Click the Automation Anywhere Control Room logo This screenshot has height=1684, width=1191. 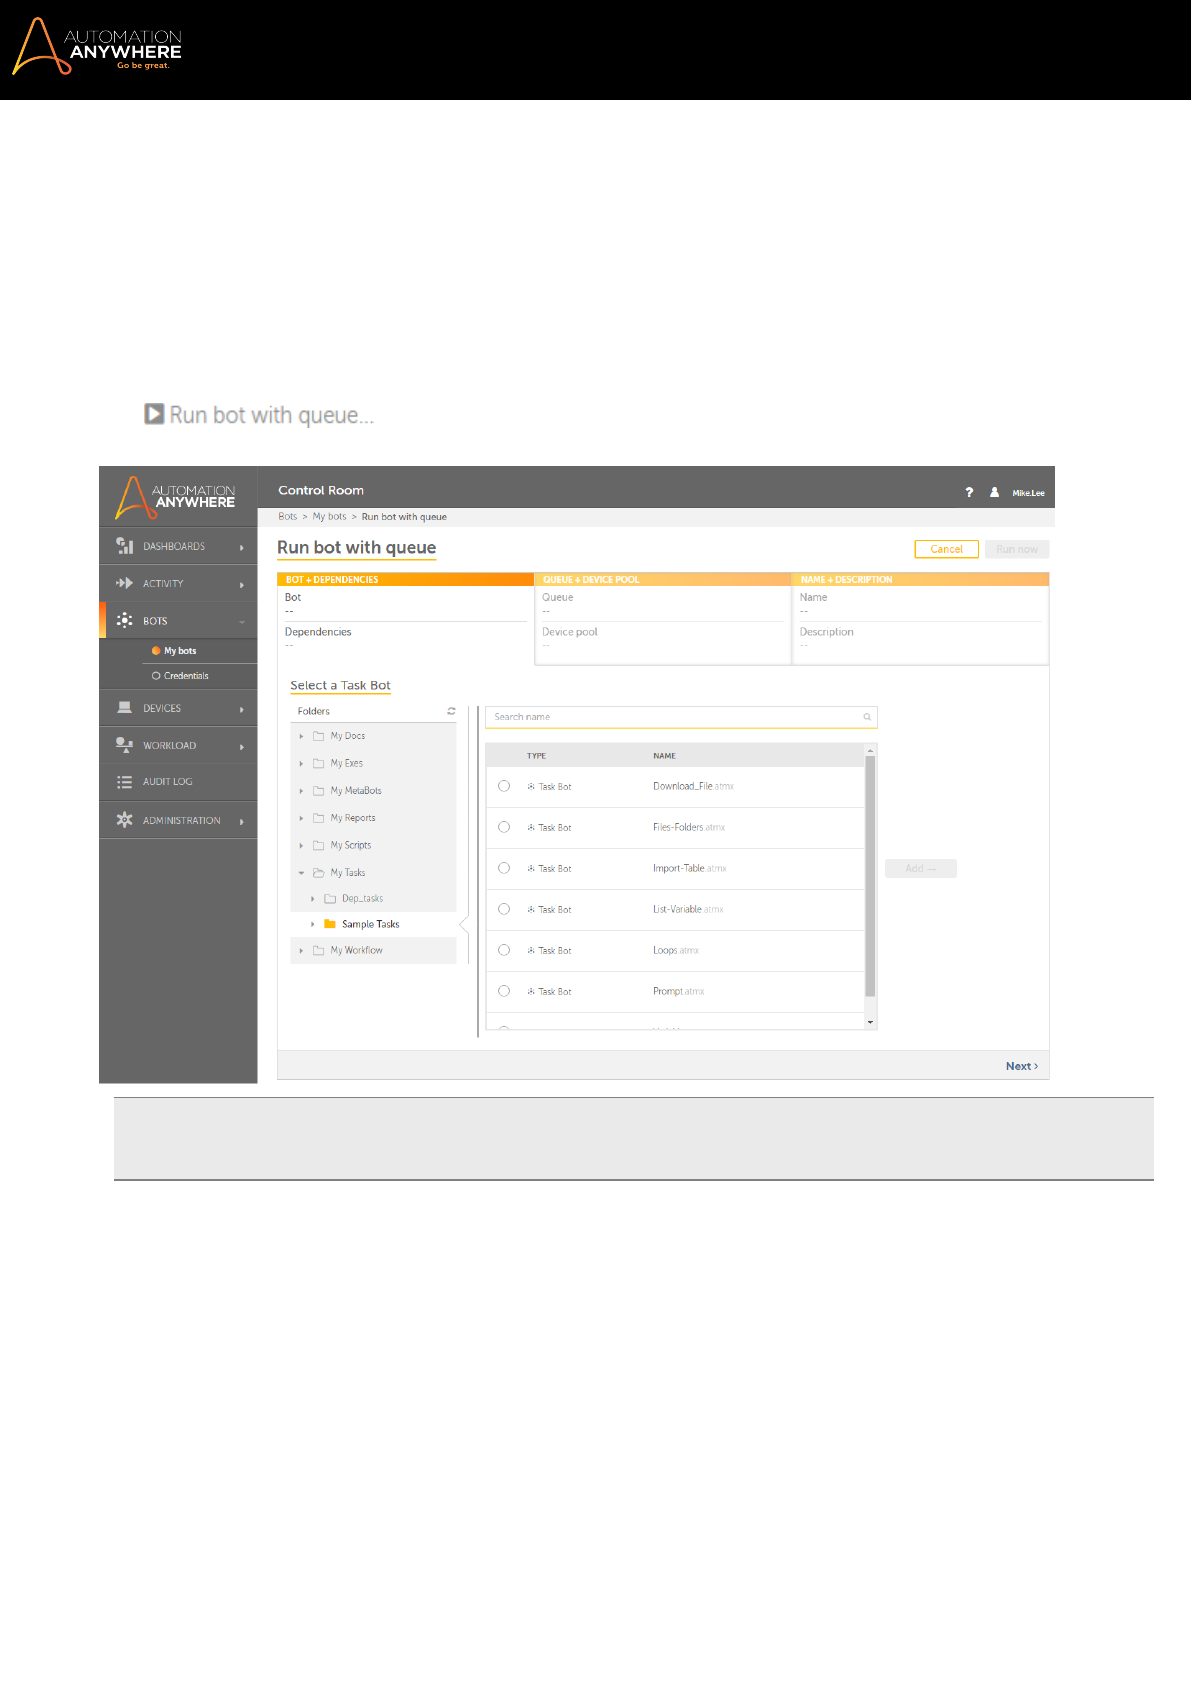click(176, 497)
